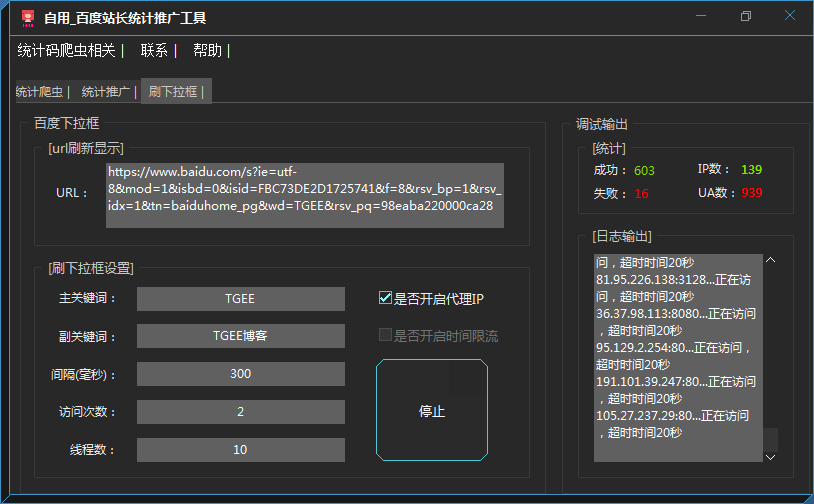Close the 百度站长统计推广工具 window
814x504 pixels.
click(790, 16)
